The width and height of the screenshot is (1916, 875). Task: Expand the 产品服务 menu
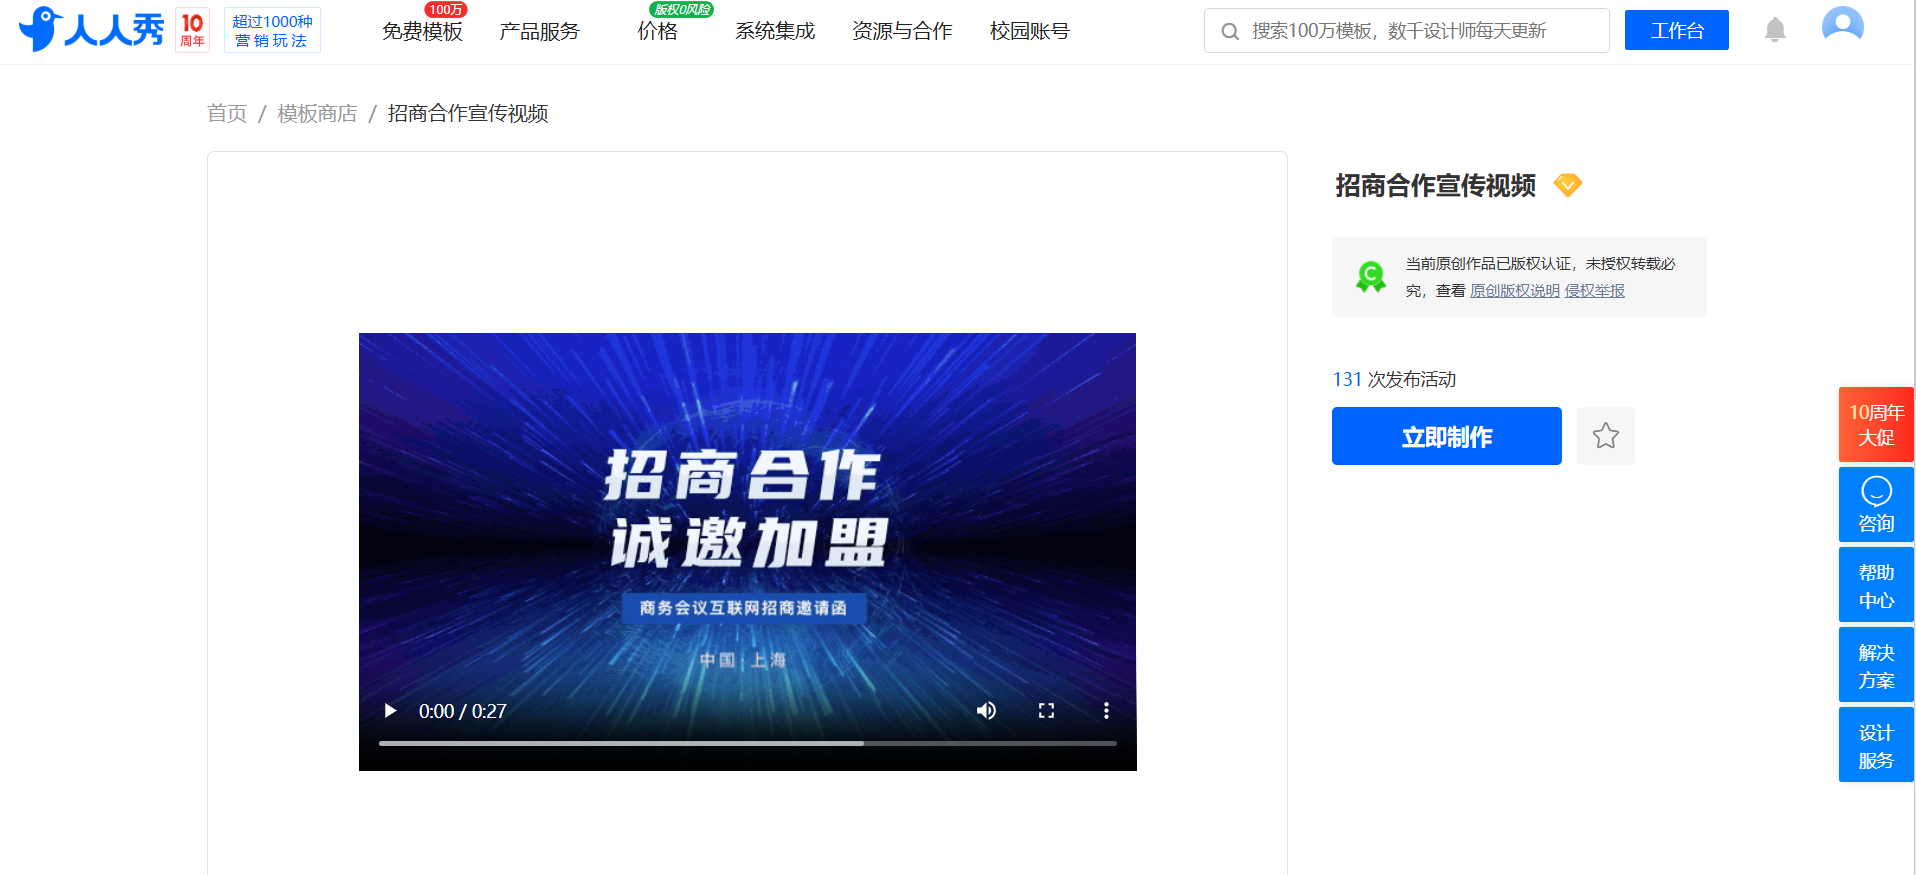(x=539, y=31)
